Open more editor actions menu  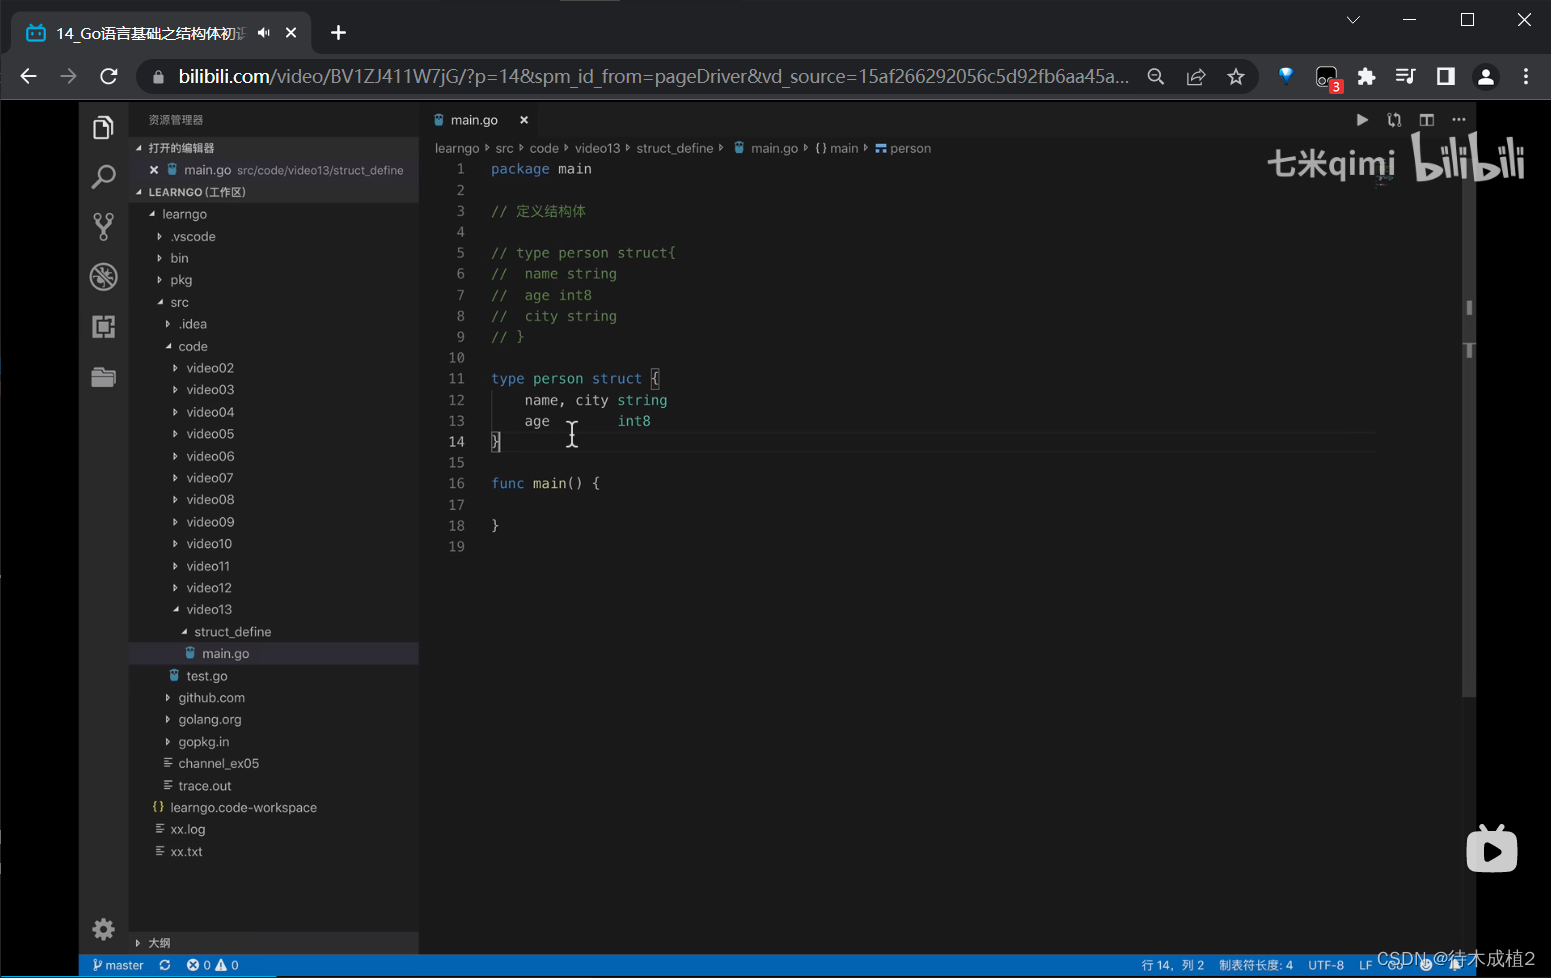pyautogui.click(x=1459, y=120)
